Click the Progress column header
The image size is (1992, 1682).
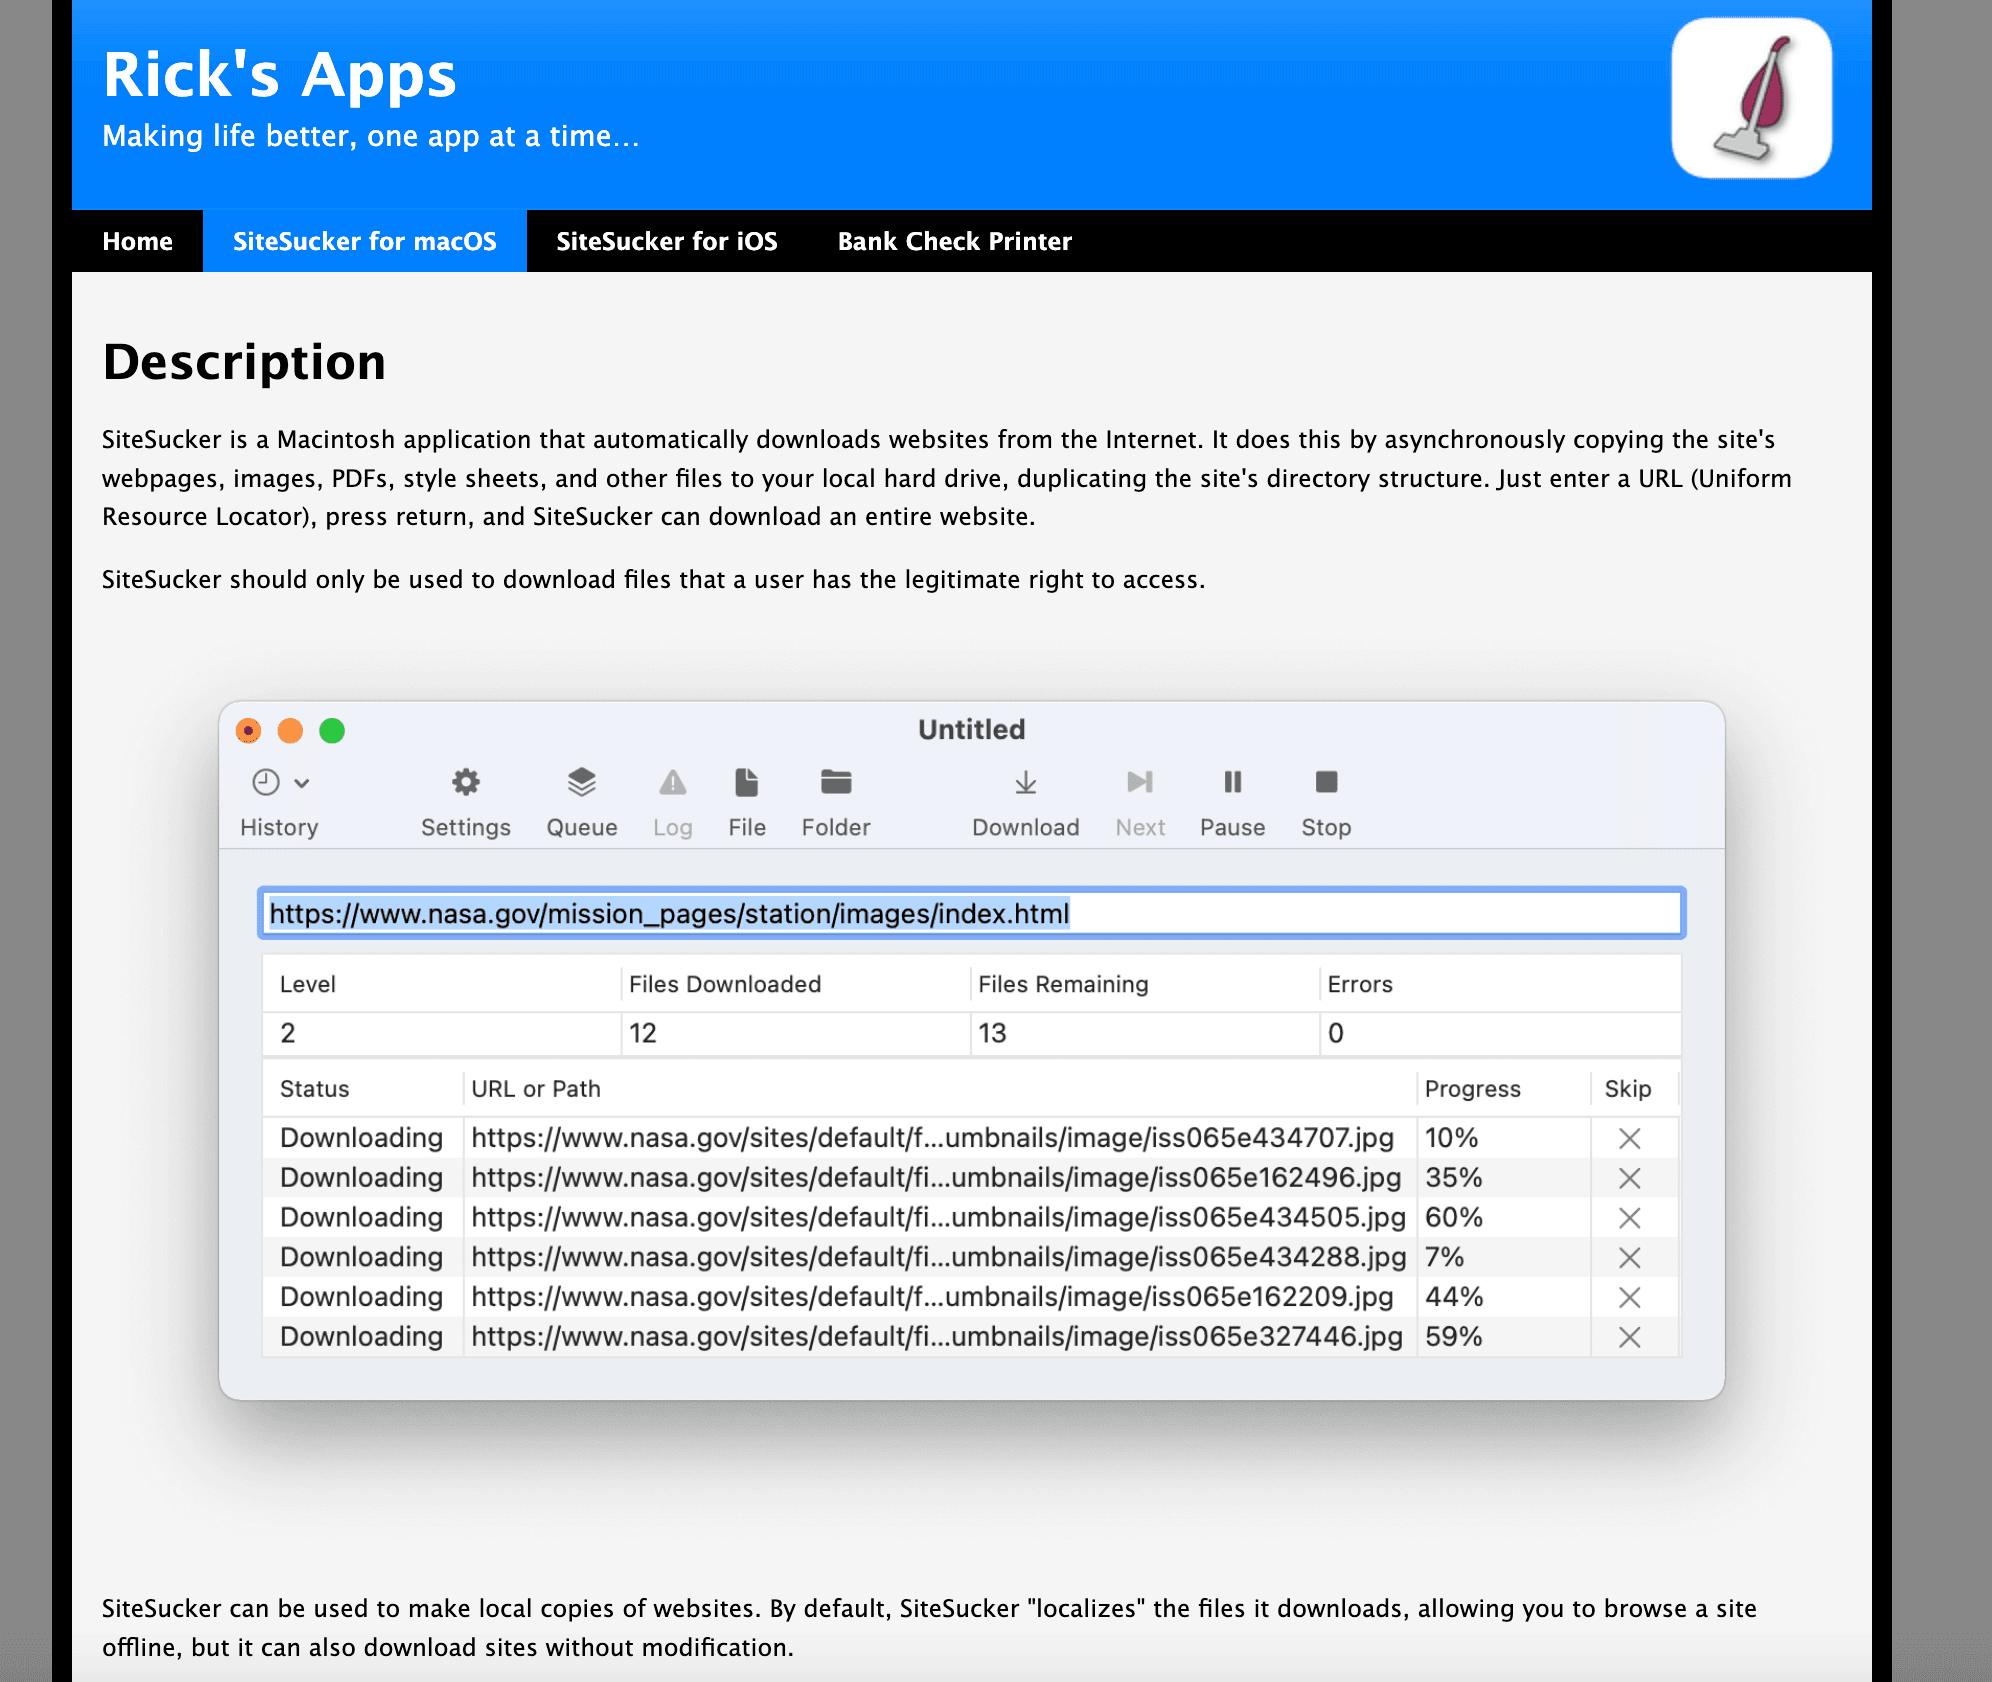click(1472, 1089)
